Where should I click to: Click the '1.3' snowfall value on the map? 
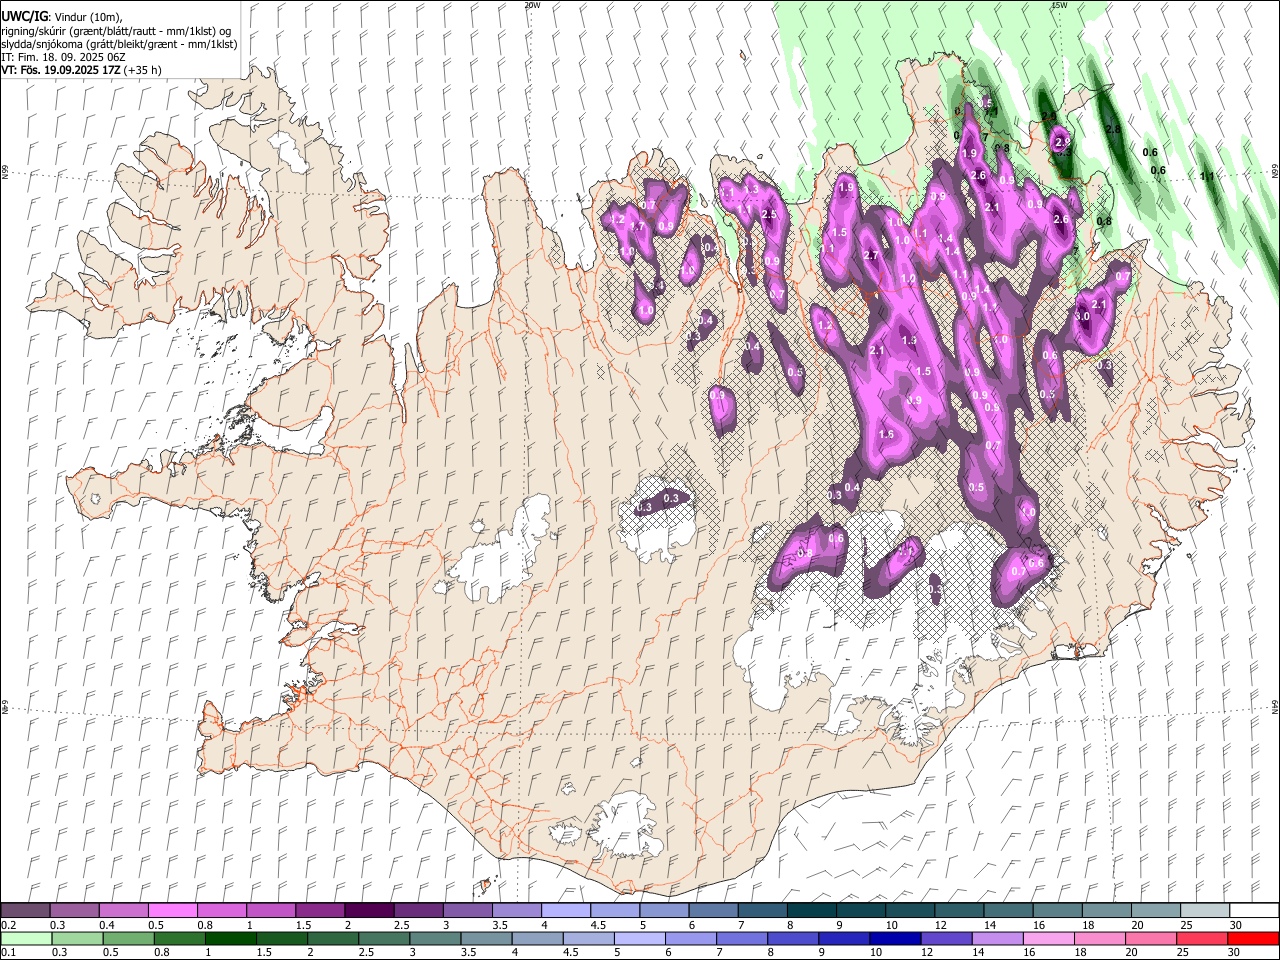tap(752, 190)
